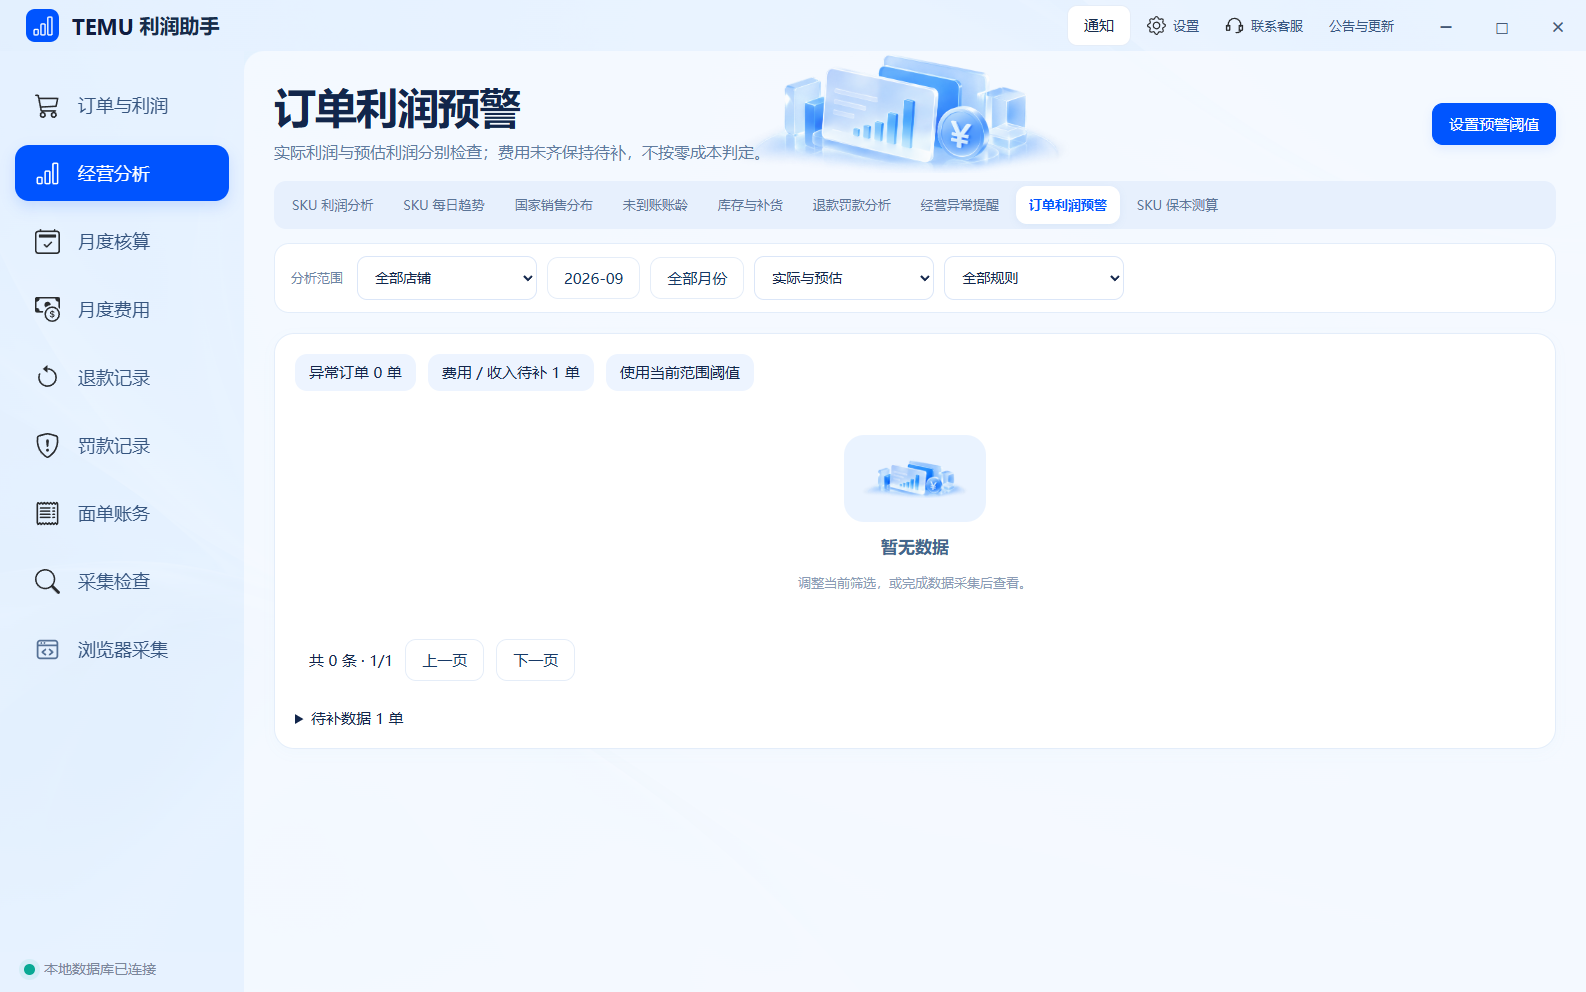
Task: Click the 2026-09 month field
Action: pyautogui.click(x=593, y=278)
